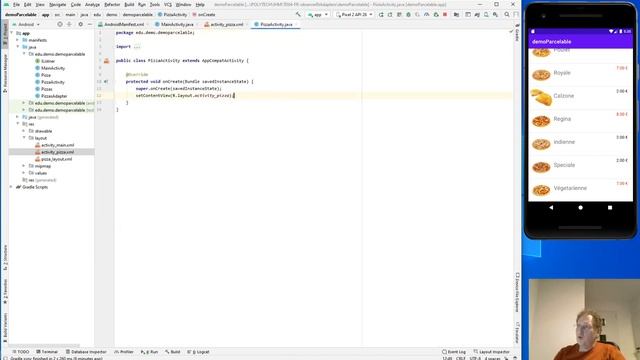Open the Terminal tool window
Screen dimensions: 640x360
pyautogui.click(x=47, y=352)
